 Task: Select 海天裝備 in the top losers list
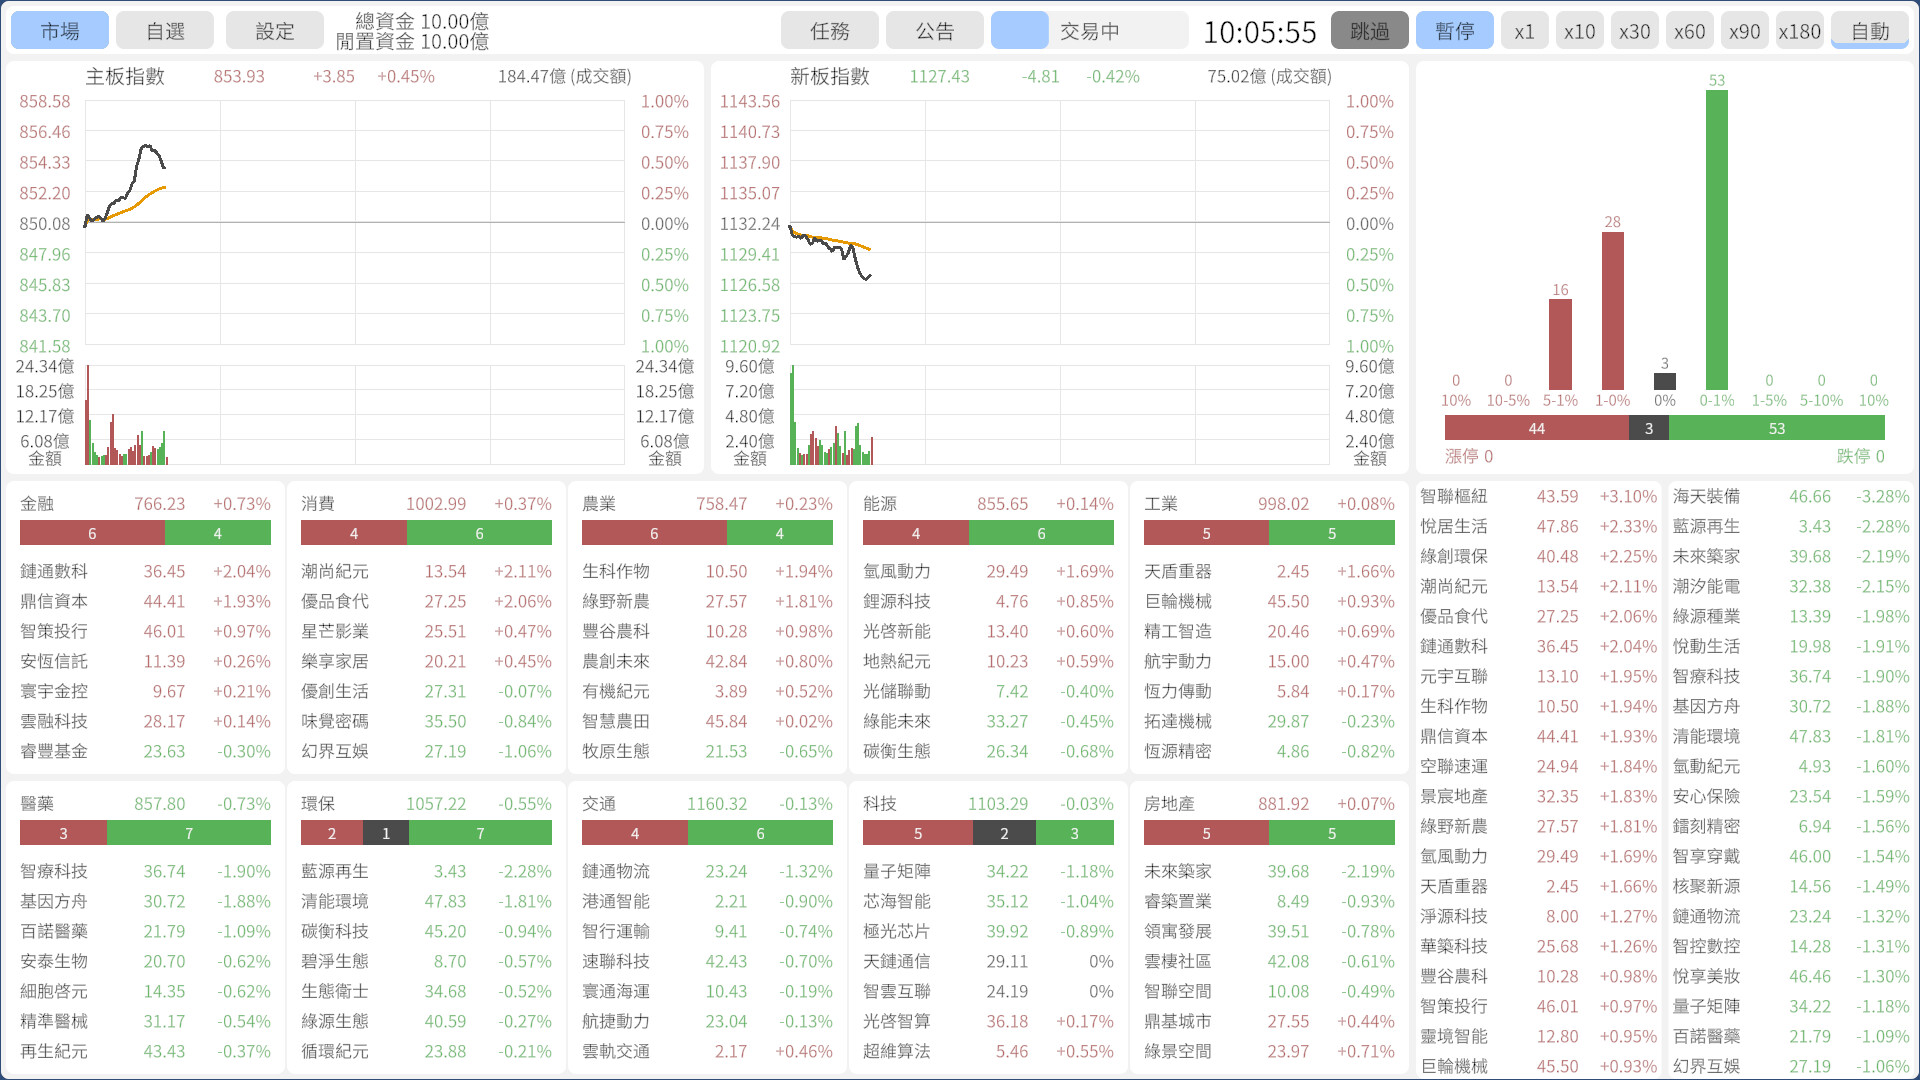[x=1706, y=497]
